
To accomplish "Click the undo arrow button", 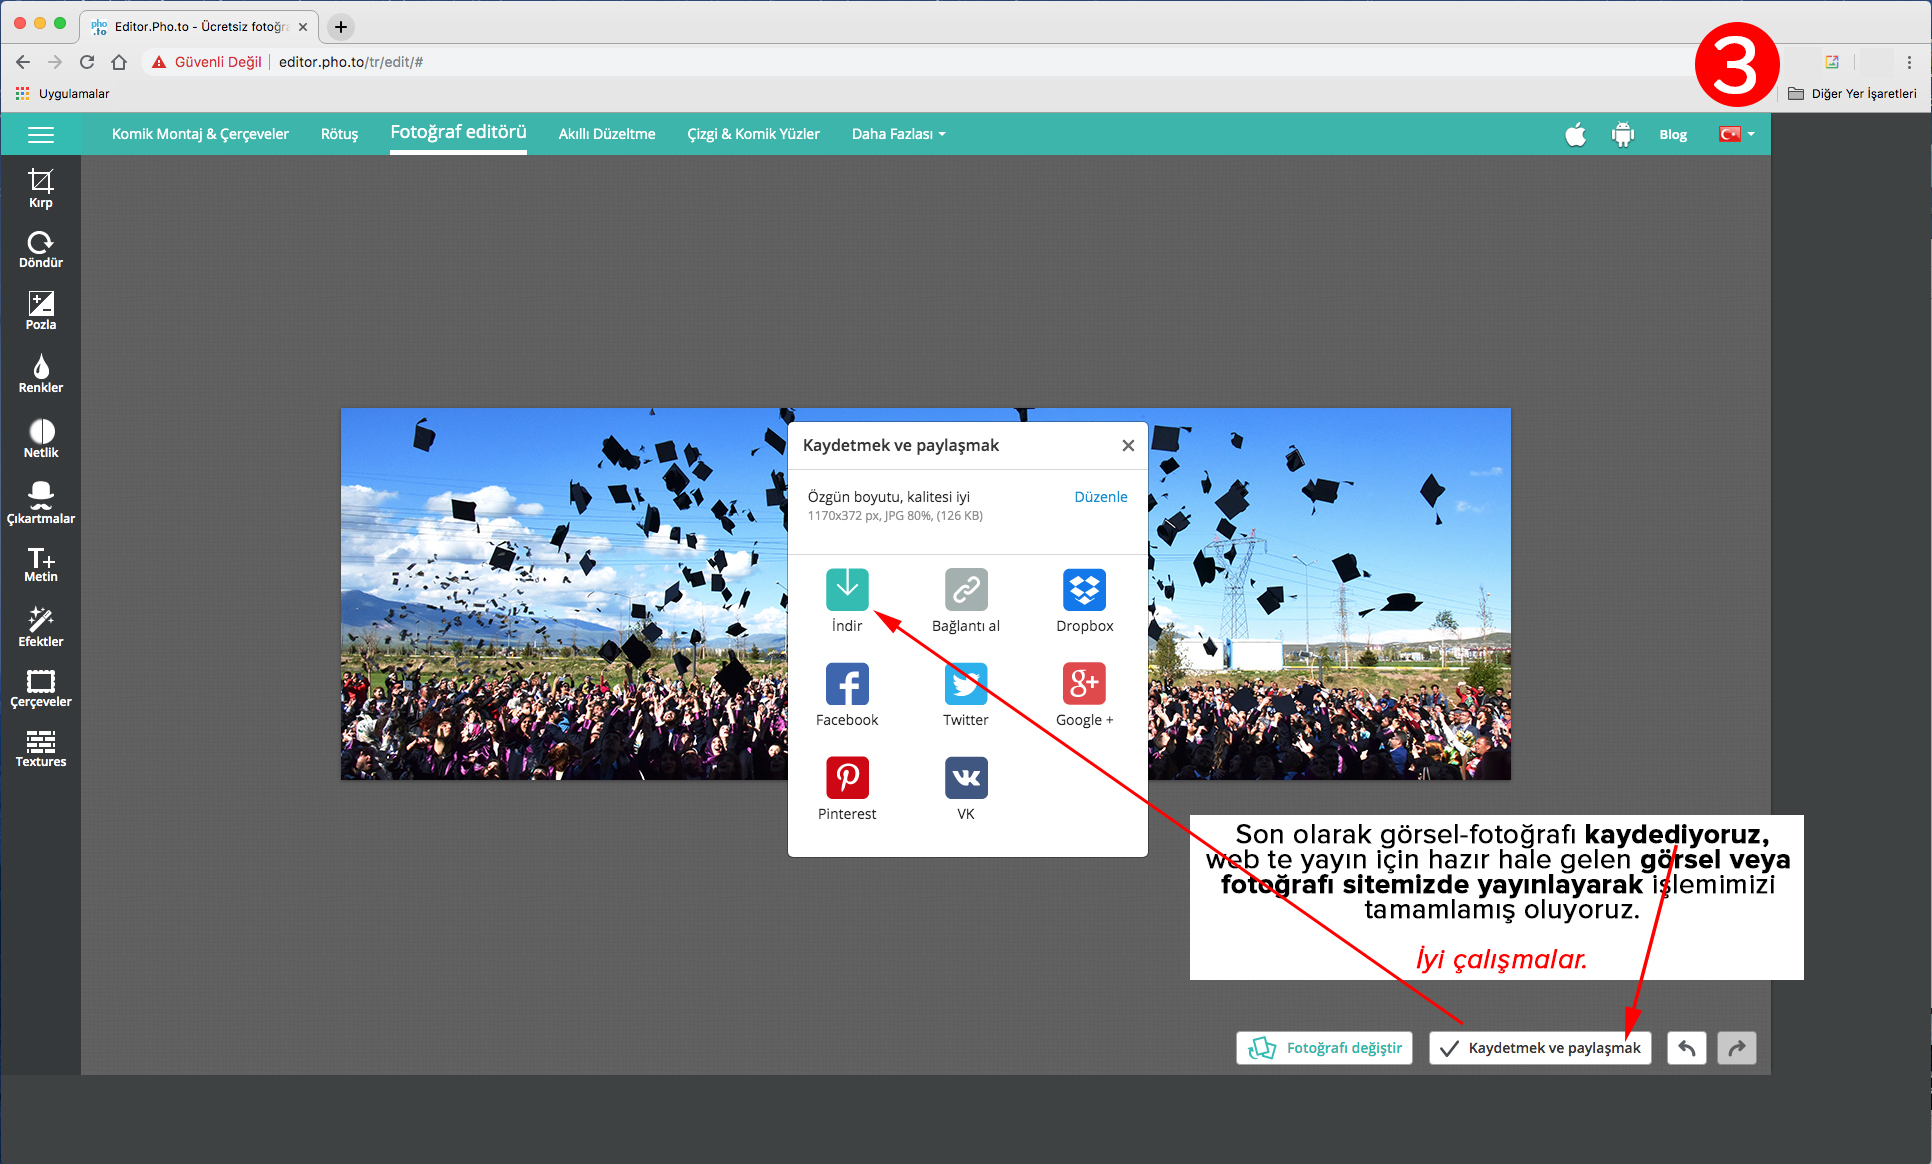I will point(1686,1048).
